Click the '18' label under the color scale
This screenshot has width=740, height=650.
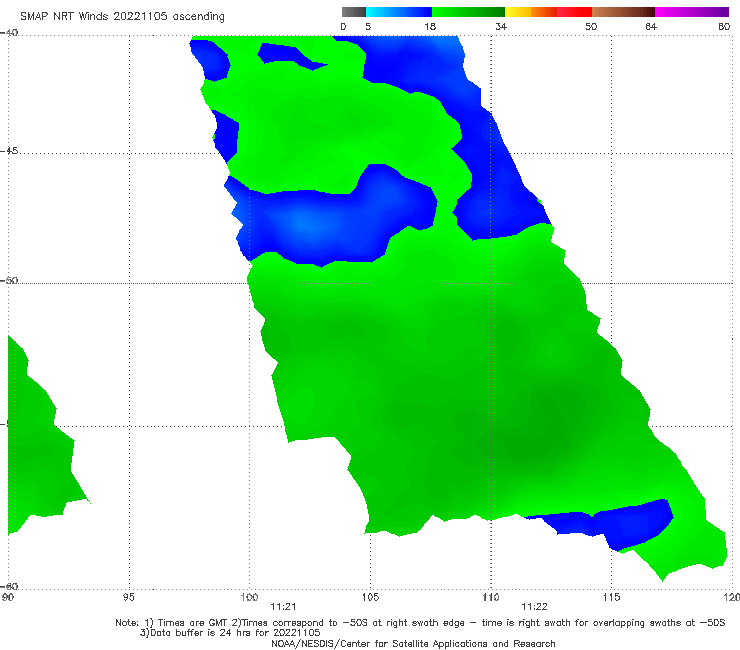coord(430,26)
